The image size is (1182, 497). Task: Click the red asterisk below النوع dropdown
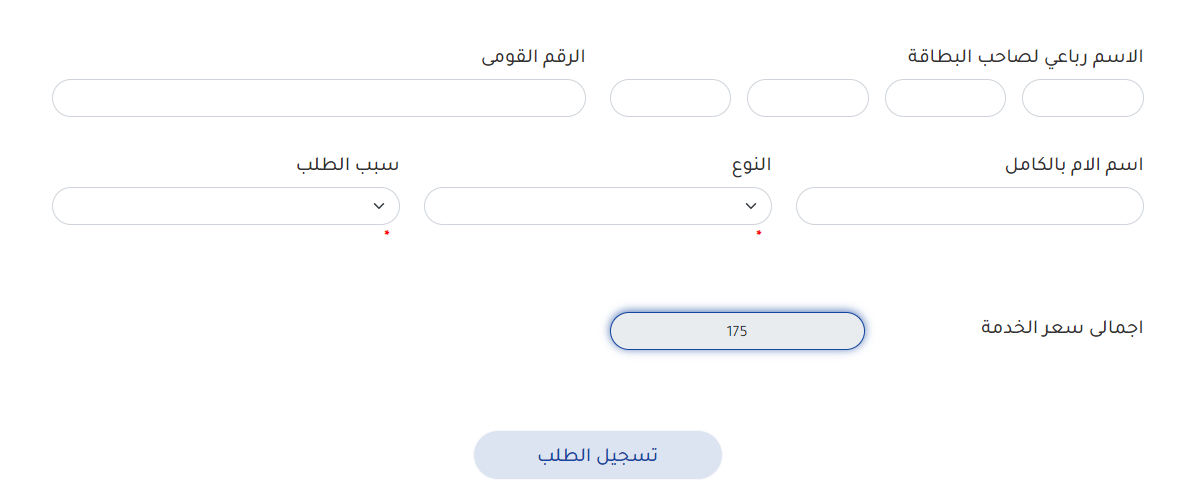pyautogui.click(x=759, y=235)
